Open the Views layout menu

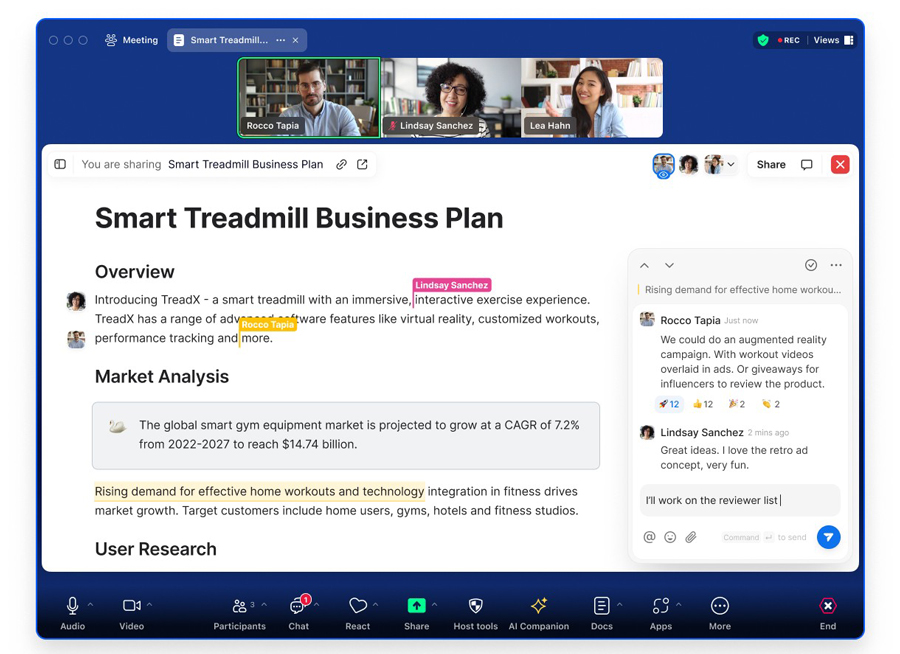(833, 40)
